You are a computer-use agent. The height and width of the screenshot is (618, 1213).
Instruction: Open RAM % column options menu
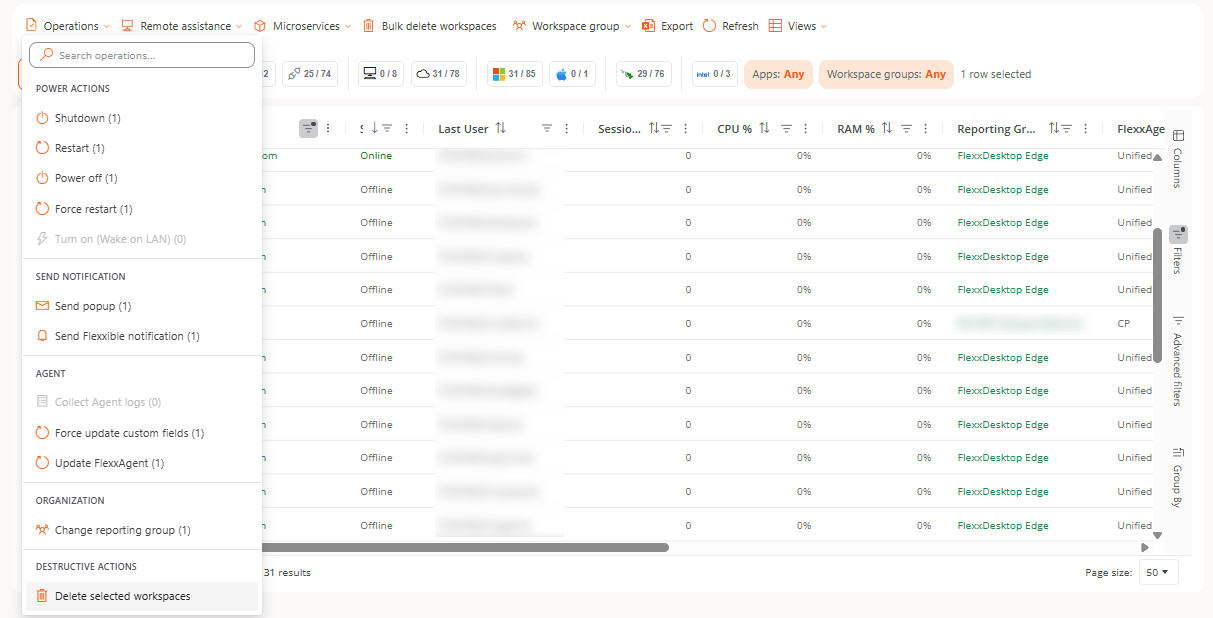(926, 129)
